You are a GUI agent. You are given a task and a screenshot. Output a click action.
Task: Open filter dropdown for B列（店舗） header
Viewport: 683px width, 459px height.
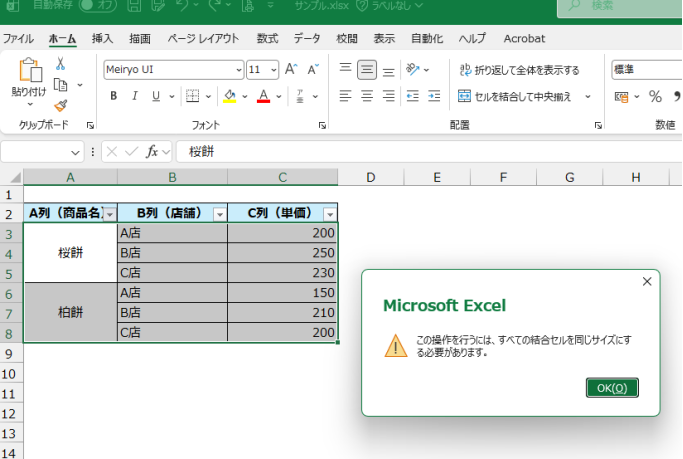point(220,214)
